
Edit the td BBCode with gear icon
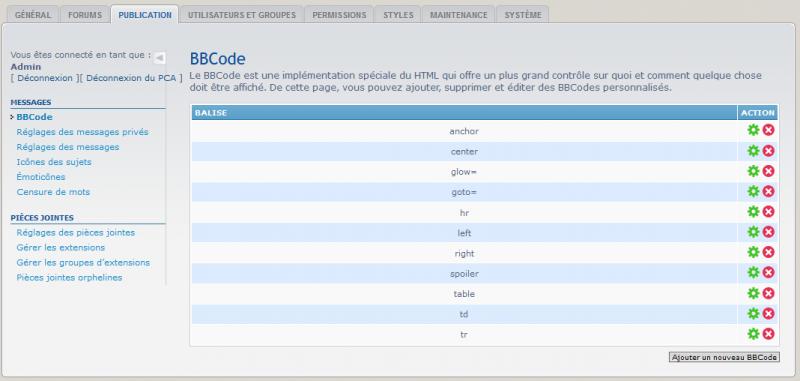(x=753, y=314)
